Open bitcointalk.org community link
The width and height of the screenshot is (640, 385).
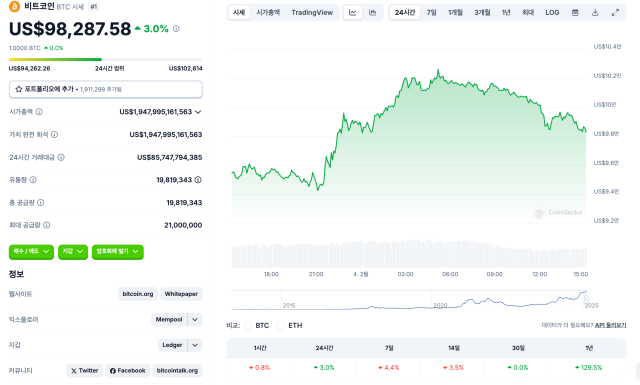[x=177, y=371]
